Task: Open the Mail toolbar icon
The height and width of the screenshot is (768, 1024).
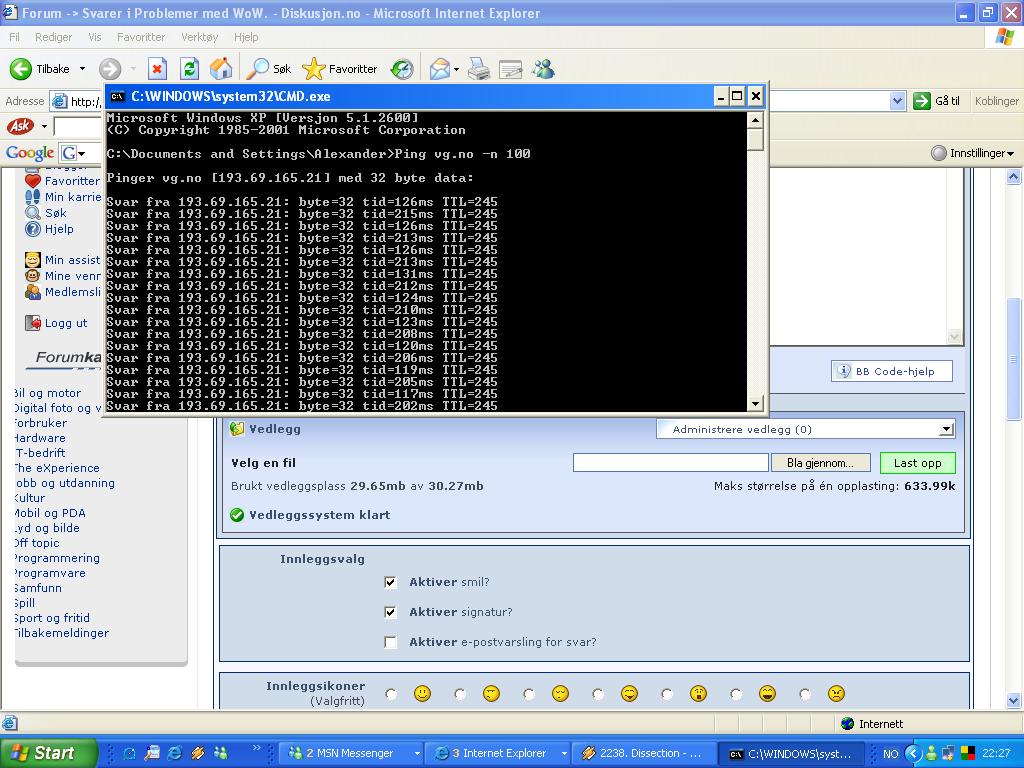Action: click(x=439, y=69)
